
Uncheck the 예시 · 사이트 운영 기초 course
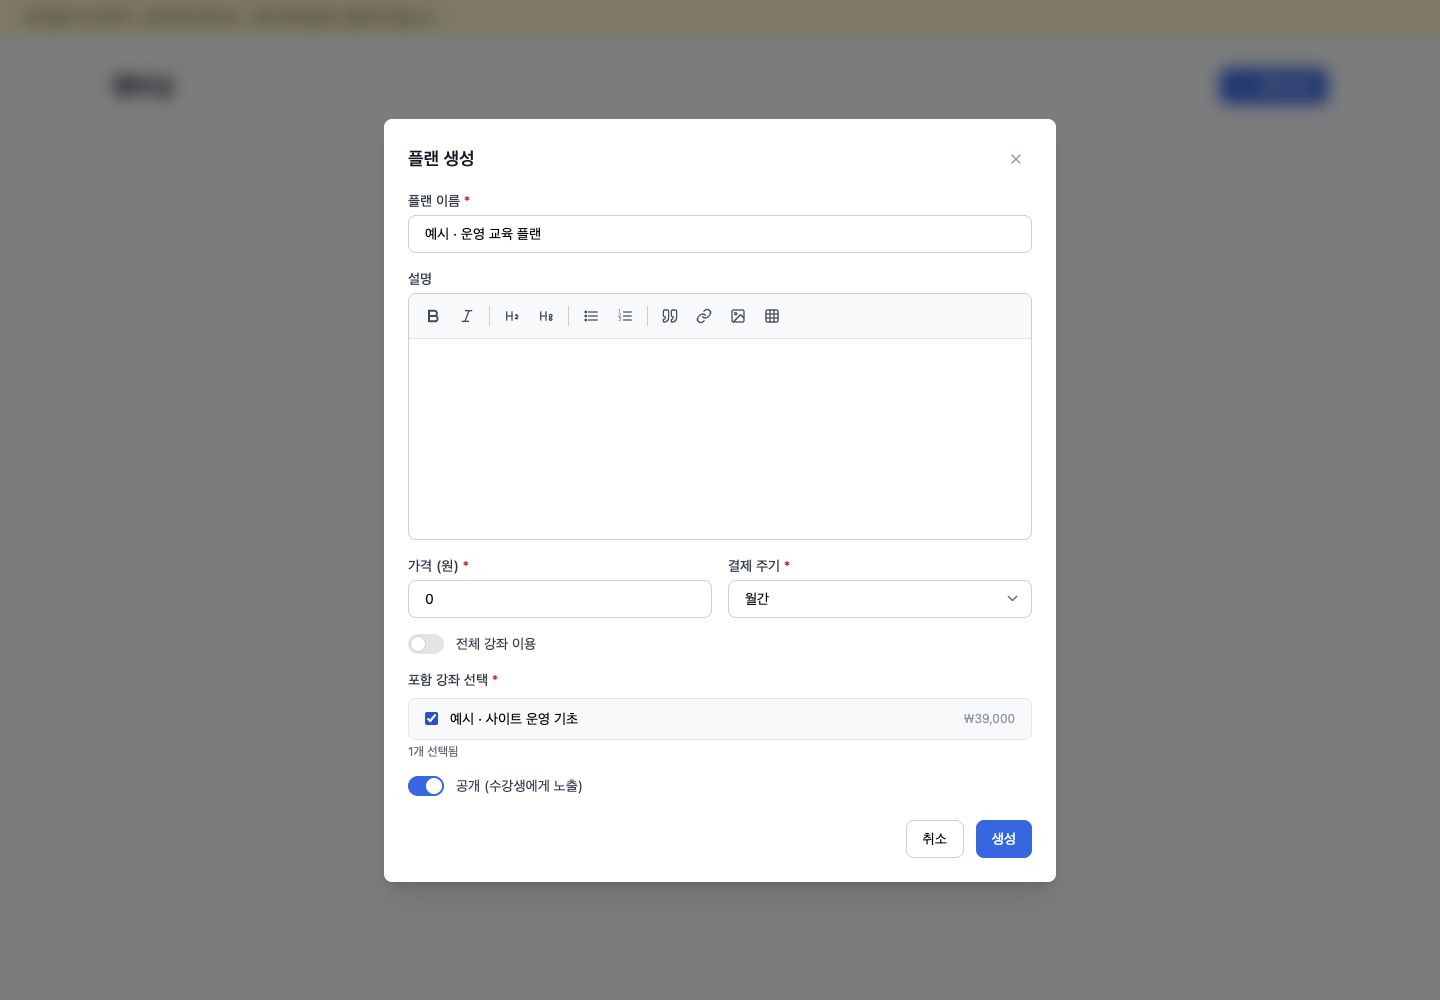pos(432,719)
